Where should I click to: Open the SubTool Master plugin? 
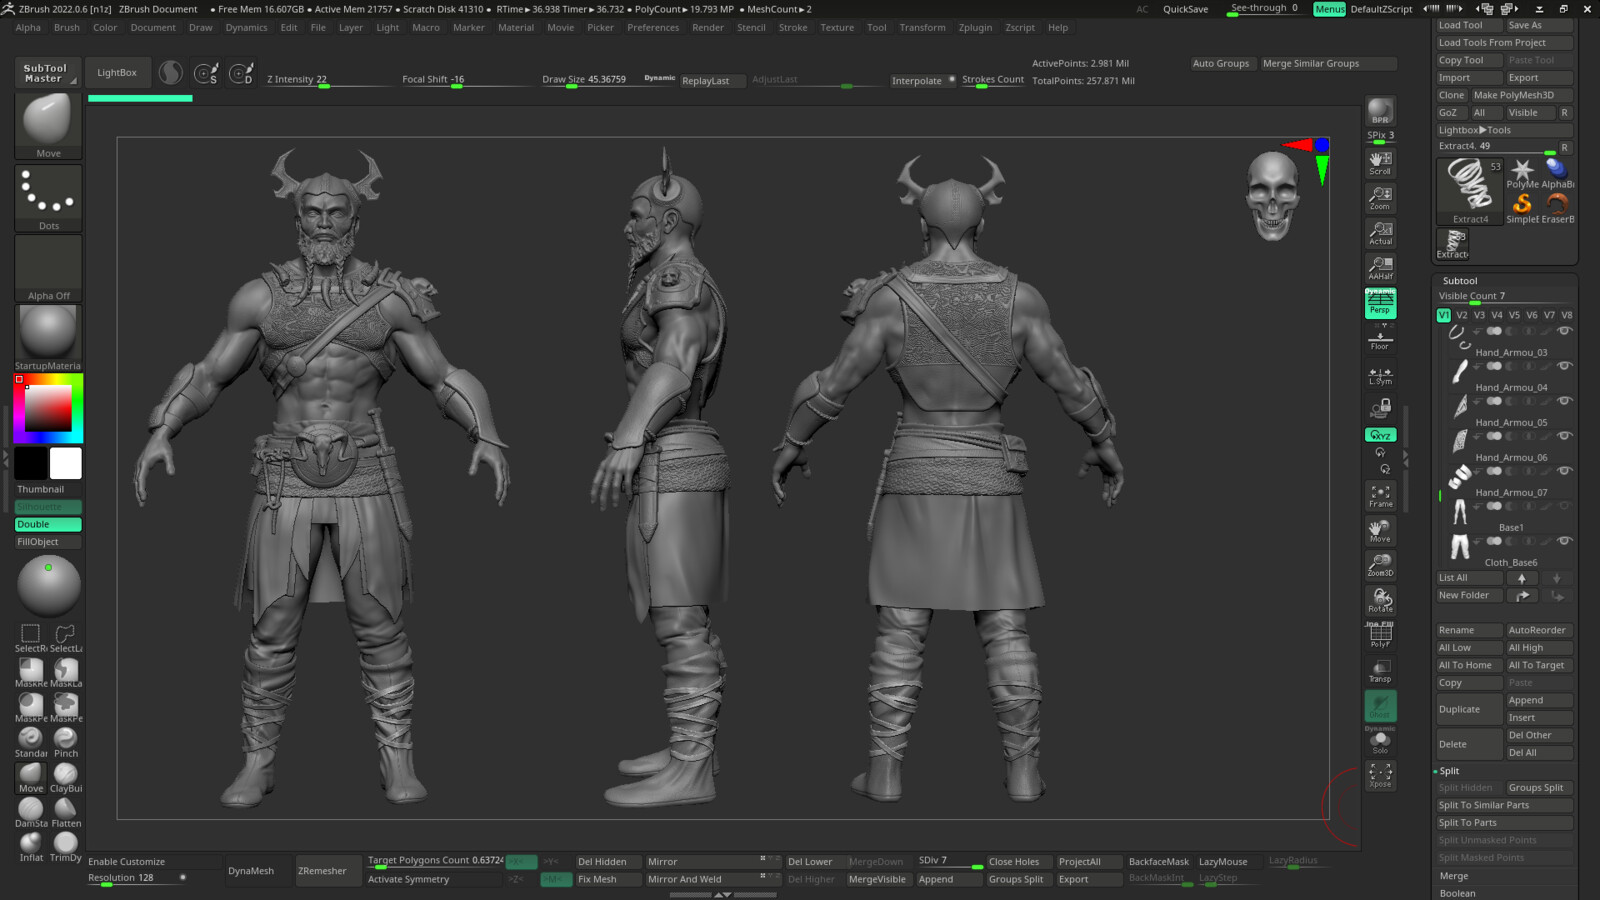point(46,72)
